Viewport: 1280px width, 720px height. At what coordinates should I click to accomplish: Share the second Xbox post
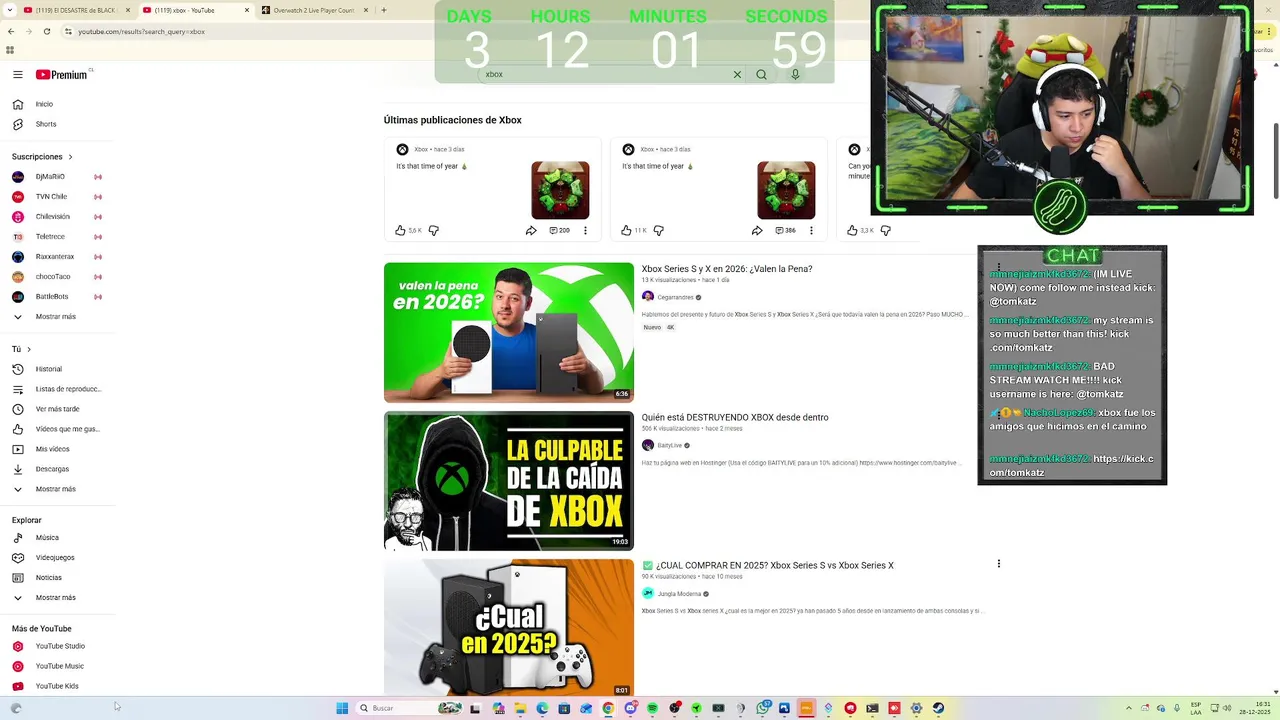tap(757, 230)
